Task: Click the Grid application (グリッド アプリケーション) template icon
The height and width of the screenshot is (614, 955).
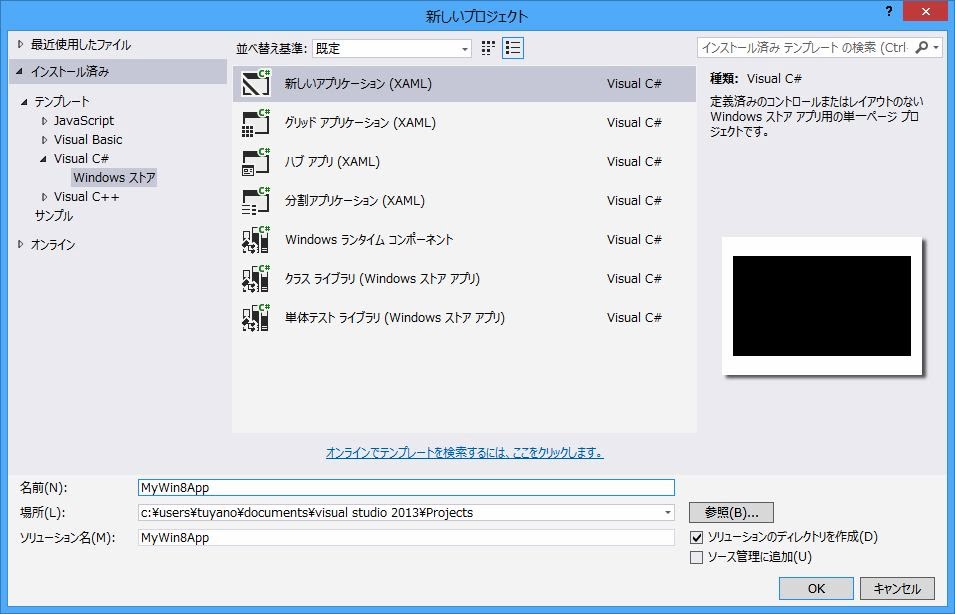Action: [x=257, y=123]
